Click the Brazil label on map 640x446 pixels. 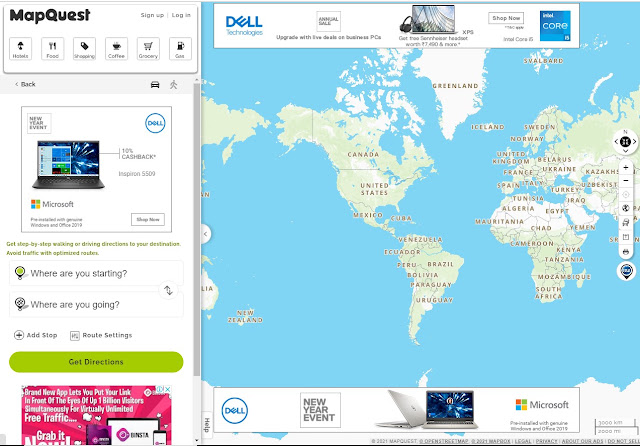pos(440,264)
